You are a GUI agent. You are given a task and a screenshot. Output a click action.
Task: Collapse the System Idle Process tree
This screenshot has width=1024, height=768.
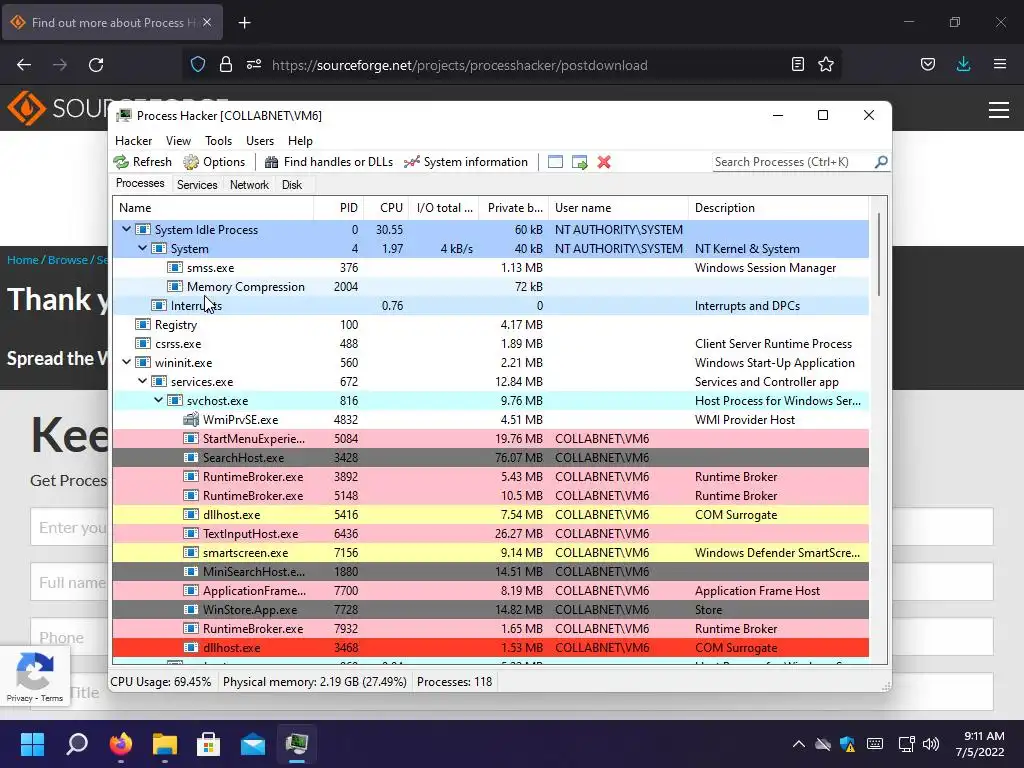click(127, 229)
